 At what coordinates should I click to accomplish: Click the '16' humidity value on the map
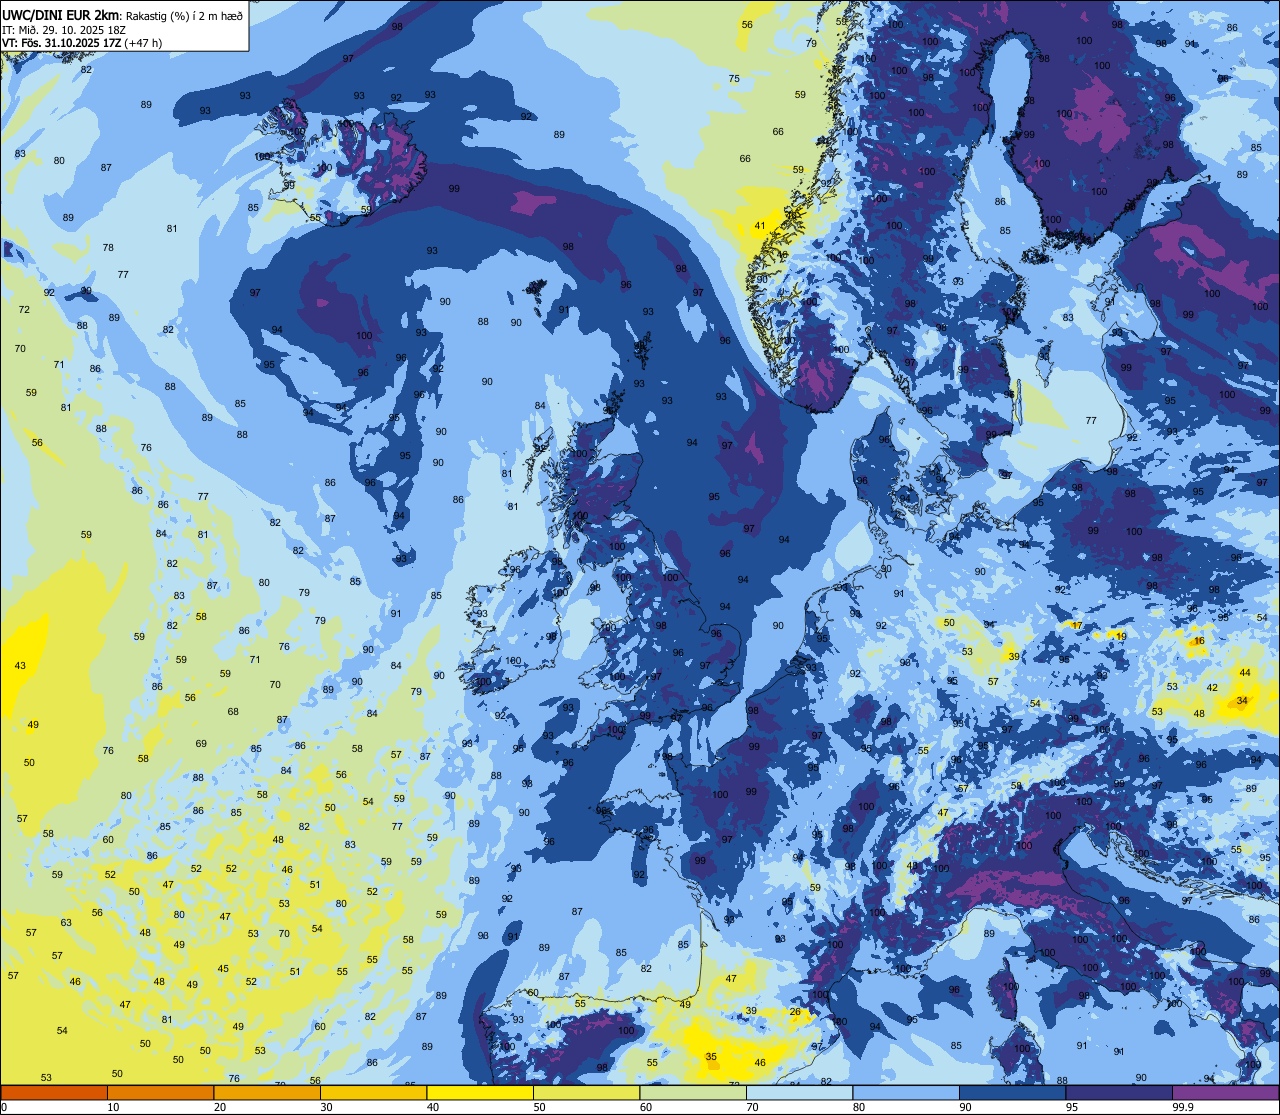pyautogui.click(x=1200, y=641)
